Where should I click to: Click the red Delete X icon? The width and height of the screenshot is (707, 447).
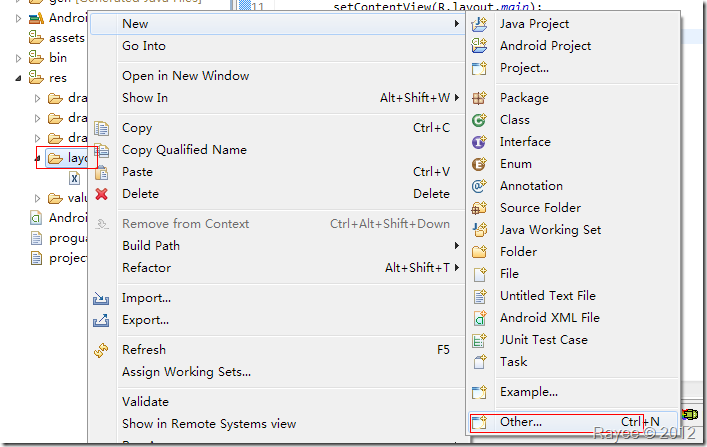pos(101,194)
